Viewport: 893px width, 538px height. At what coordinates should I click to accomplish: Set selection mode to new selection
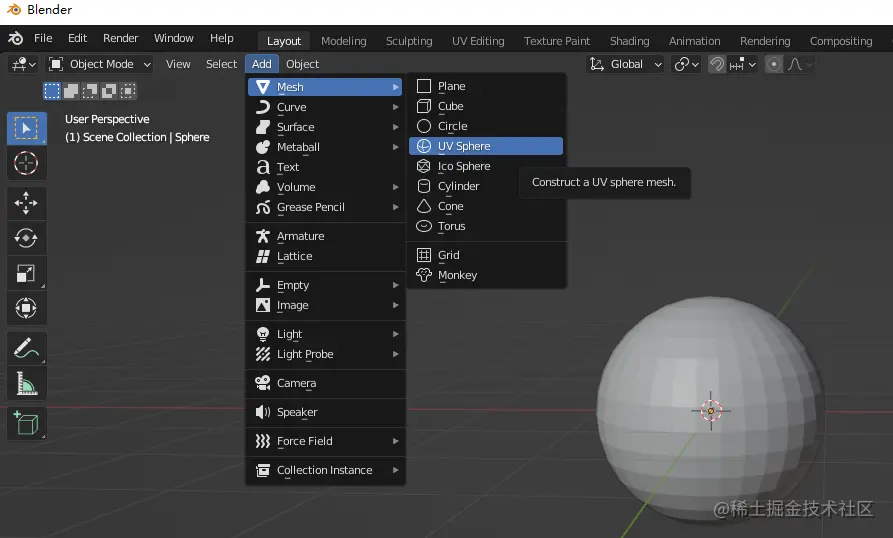click(52, 91)
